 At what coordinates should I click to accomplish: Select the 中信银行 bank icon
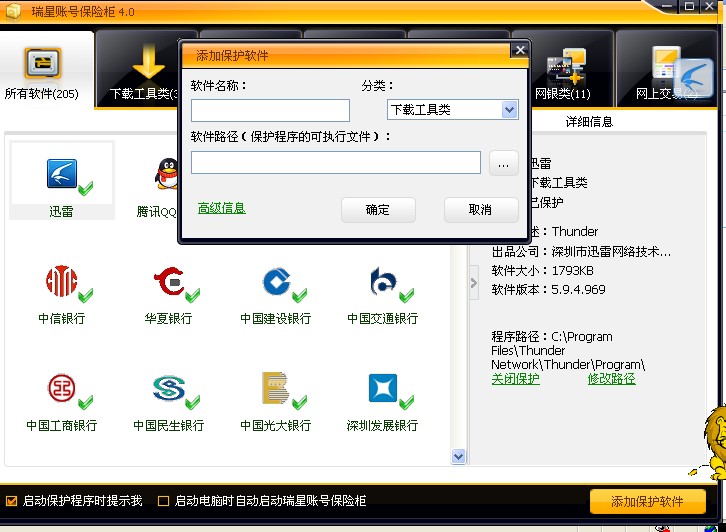click(x=62, y=281)
